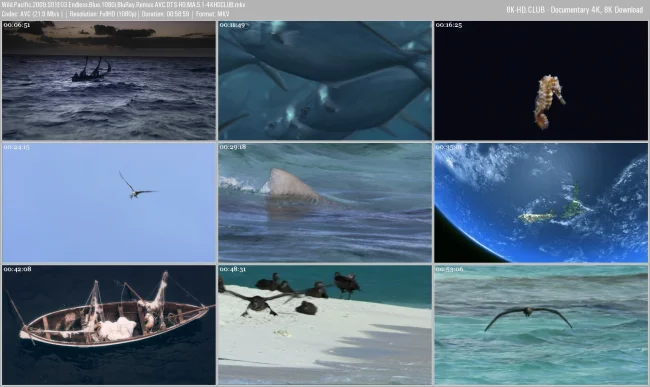This screenshot has width=650, height=387.
Task: Click the 8K-HD.CLUB Documentary Download watermark
Action: pyautogui.click(x=575, y=10)
